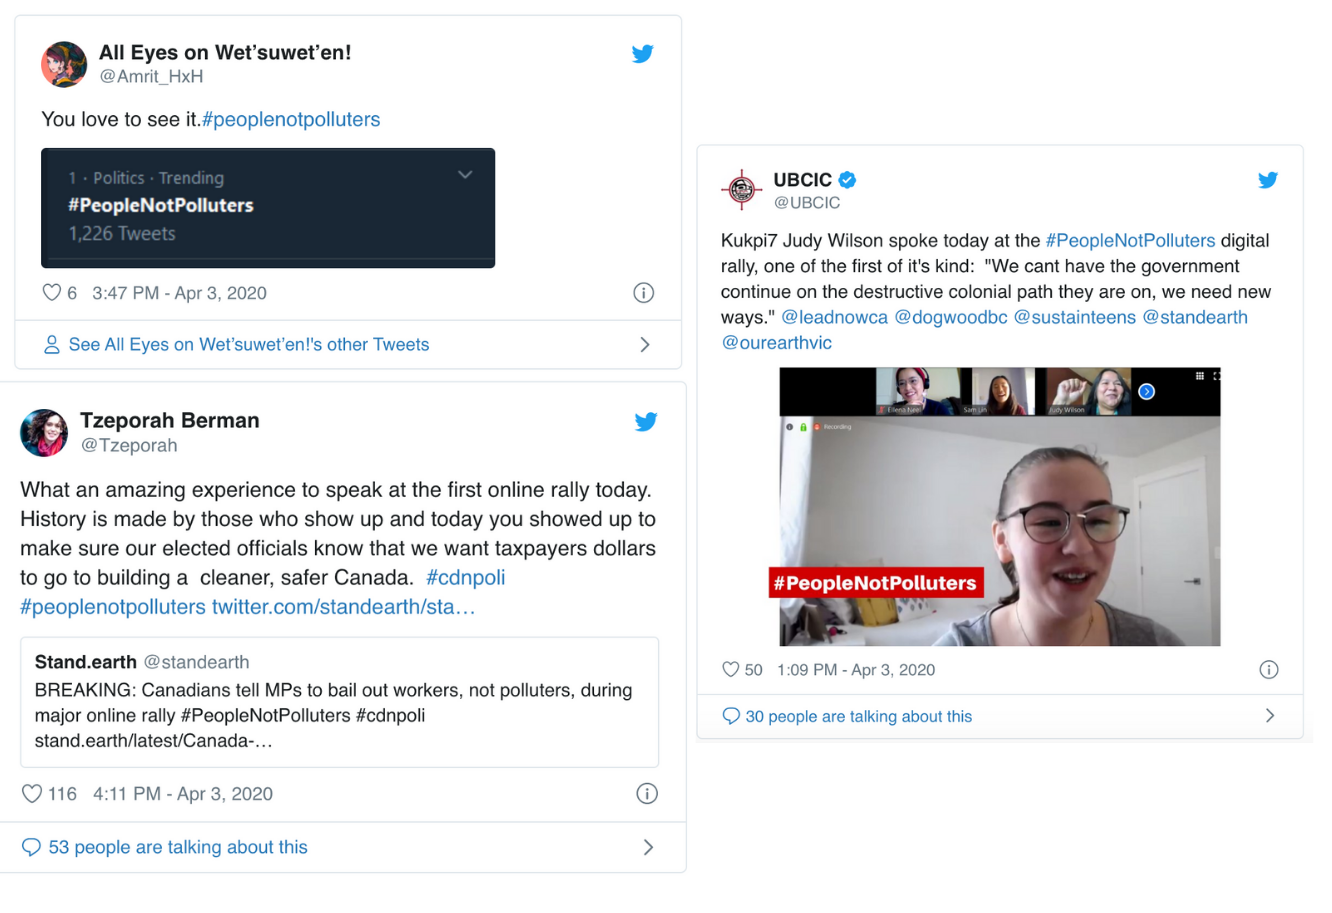Click the blue next arrow in Zoom gallery strip
The height and width of the screenshot is (913, 1332).
[x=1147, y=392]
